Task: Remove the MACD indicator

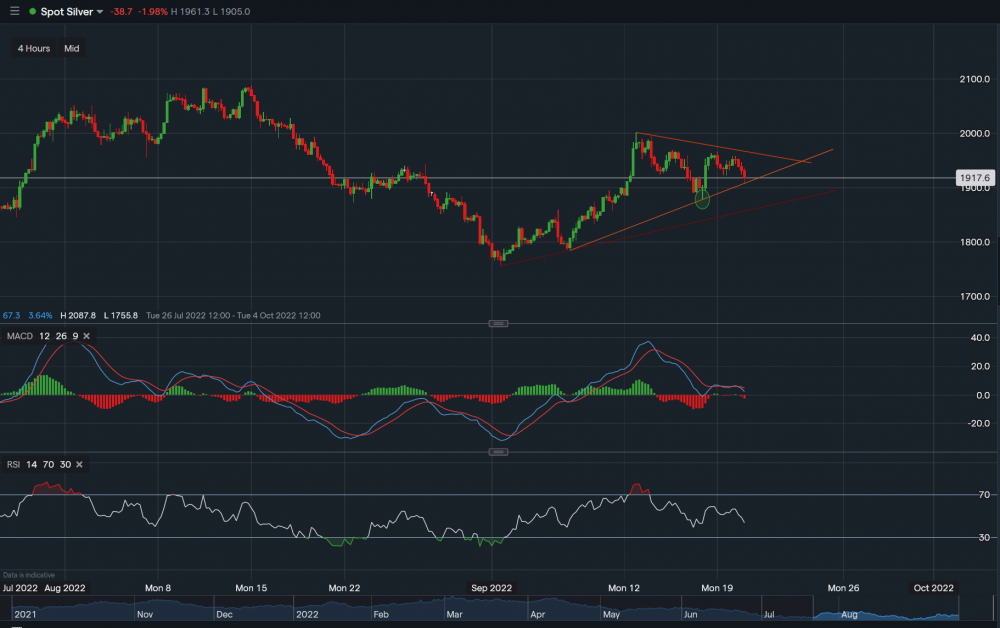Action: (86, 336)
